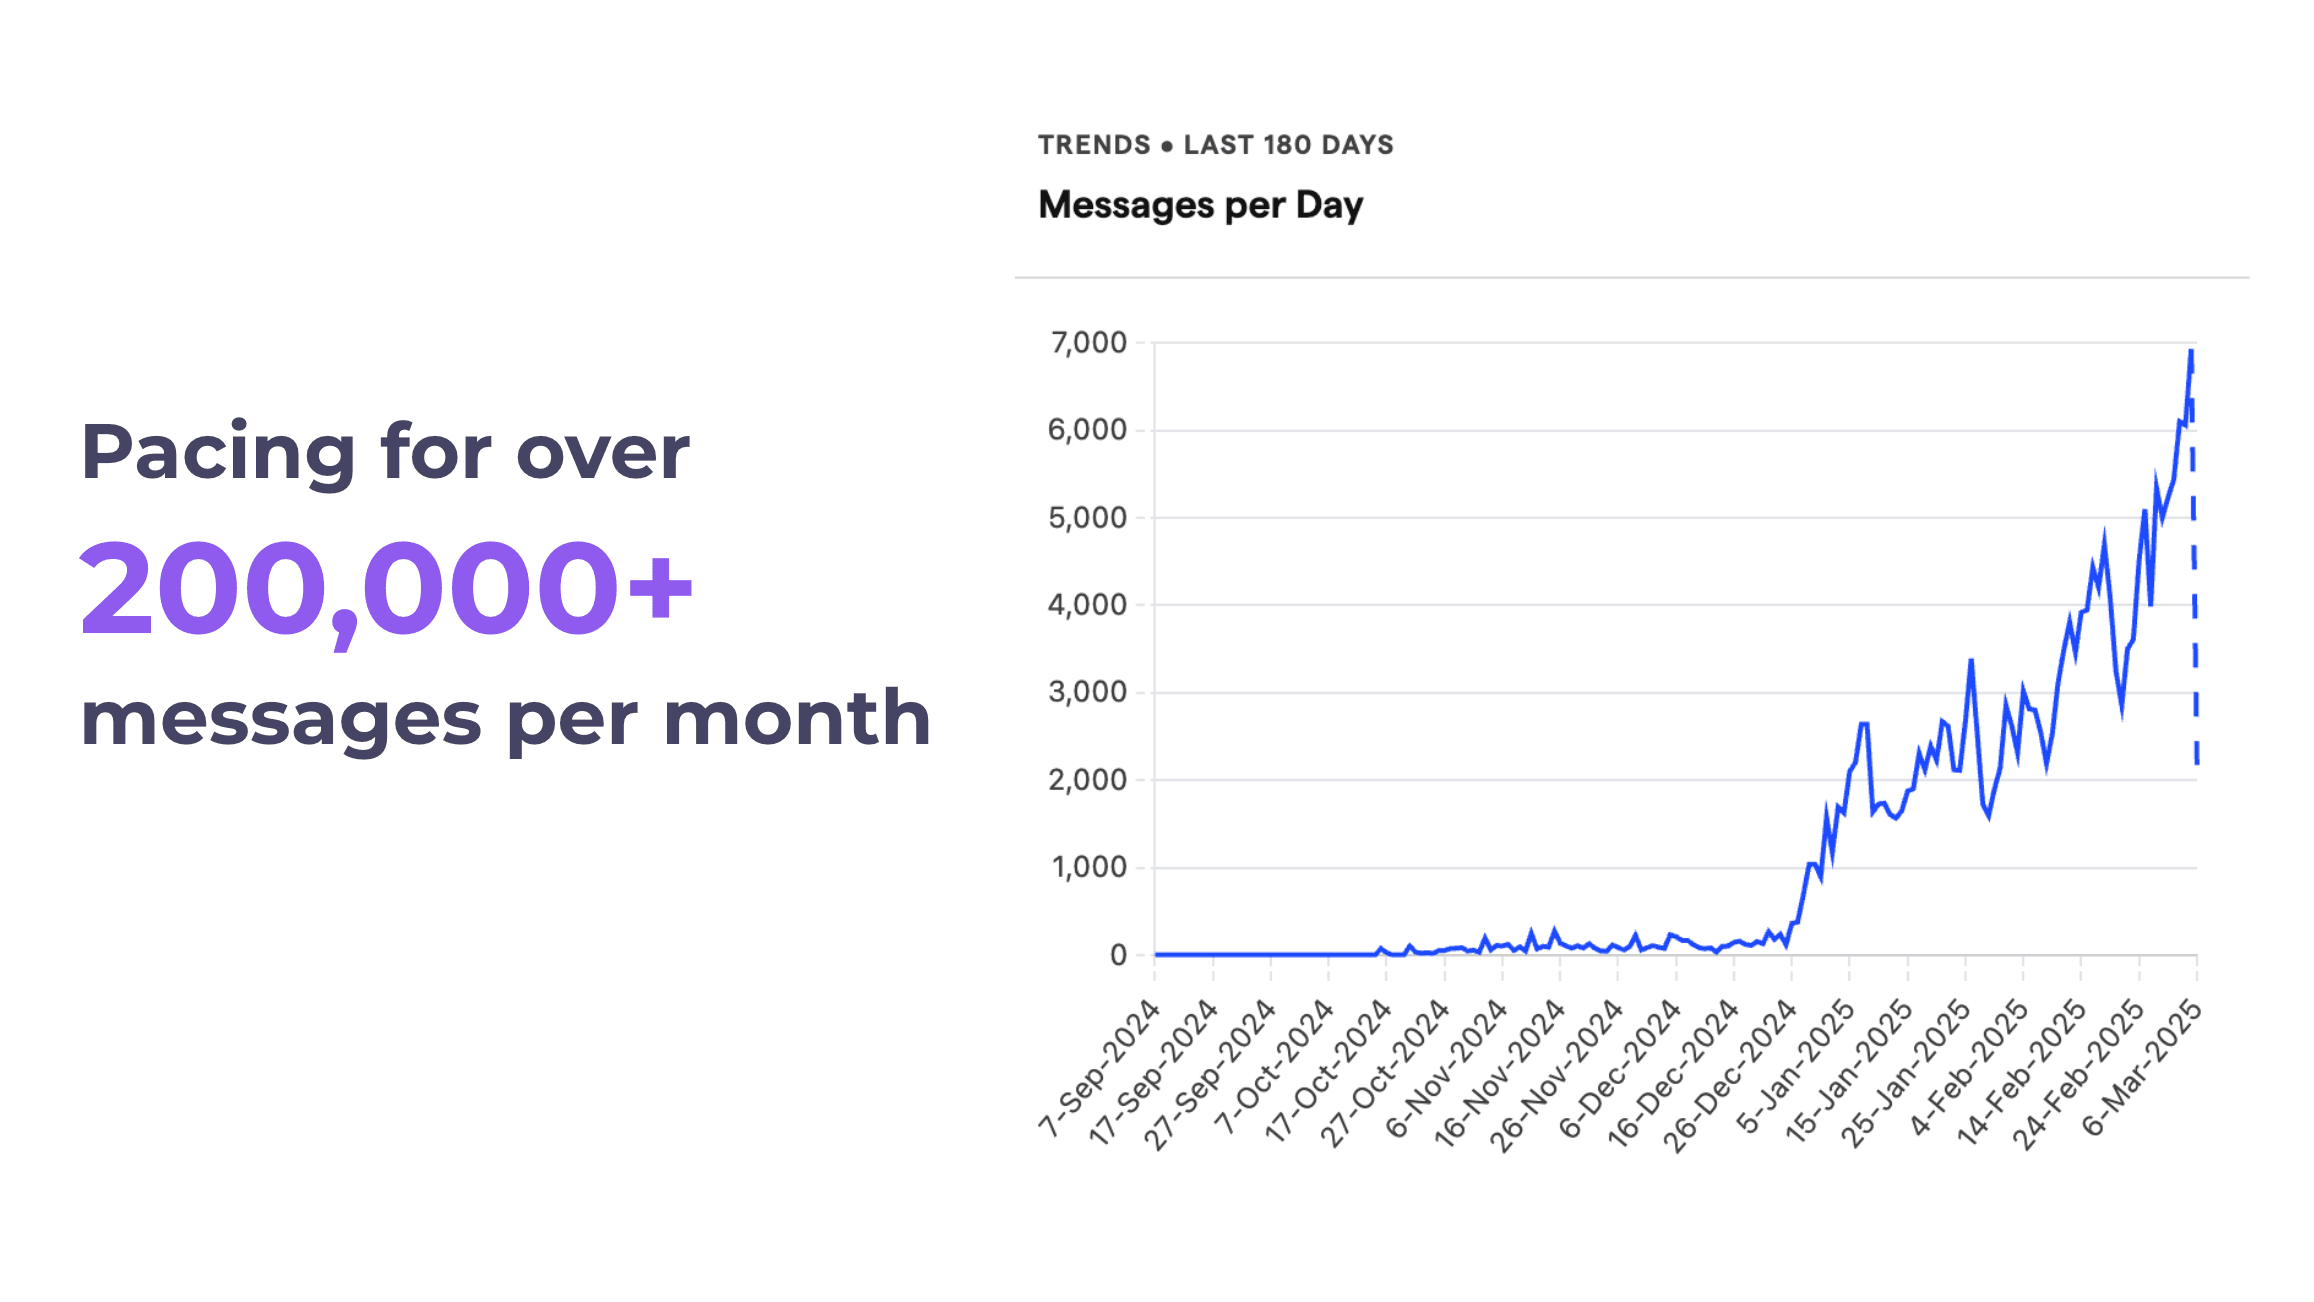Click the 0 y-axis label
Screen dimensions: 2314x1302
[1118, 955]
